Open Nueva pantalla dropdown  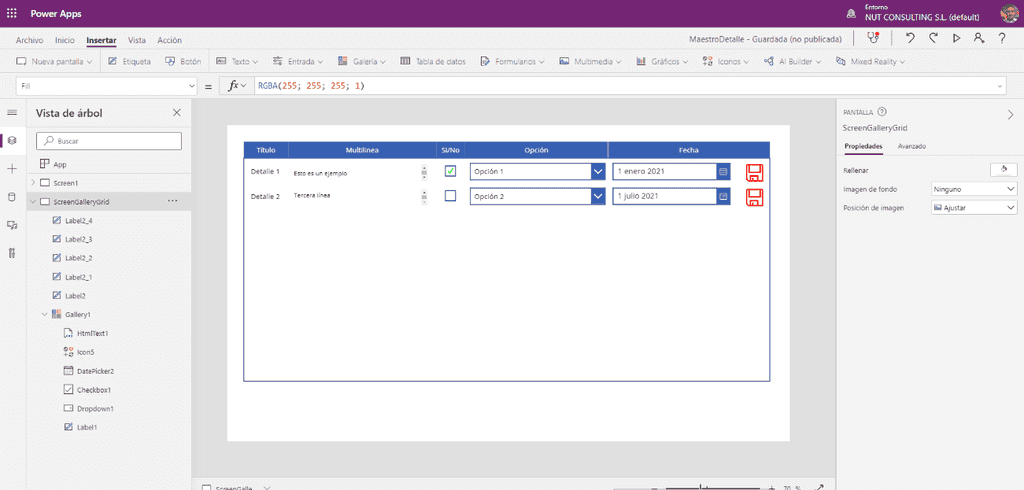coord(54,61)
